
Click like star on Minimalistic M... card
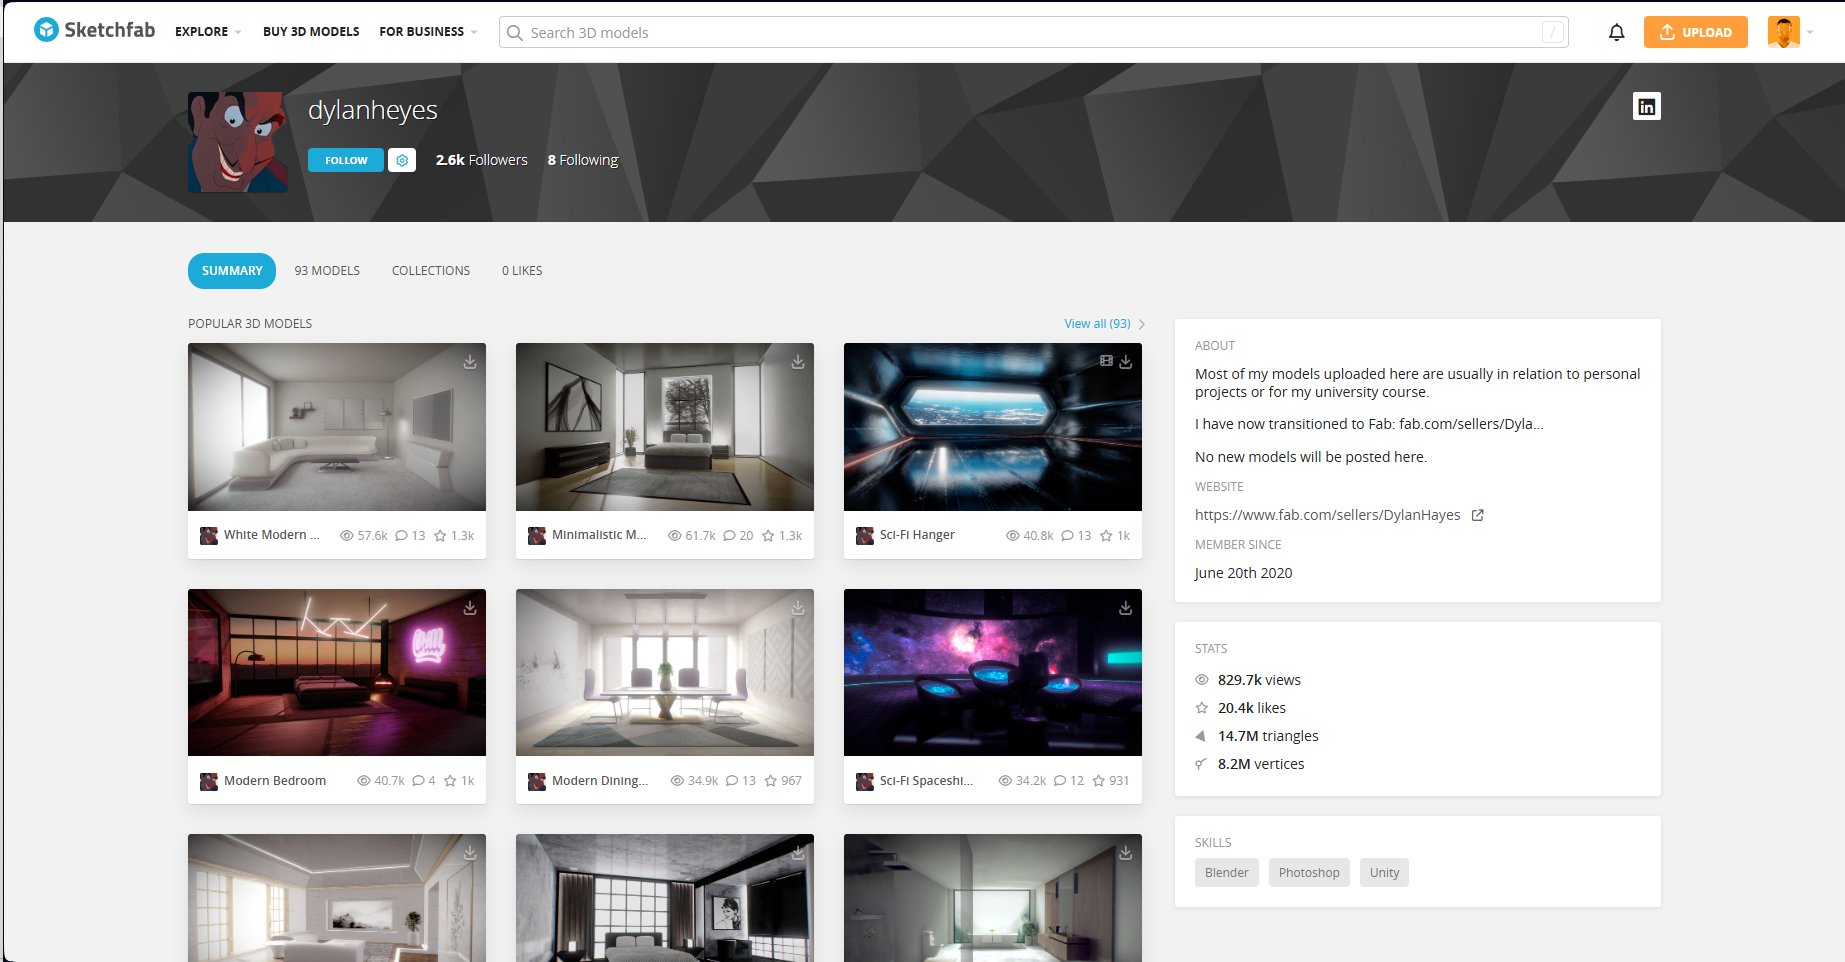768,536
